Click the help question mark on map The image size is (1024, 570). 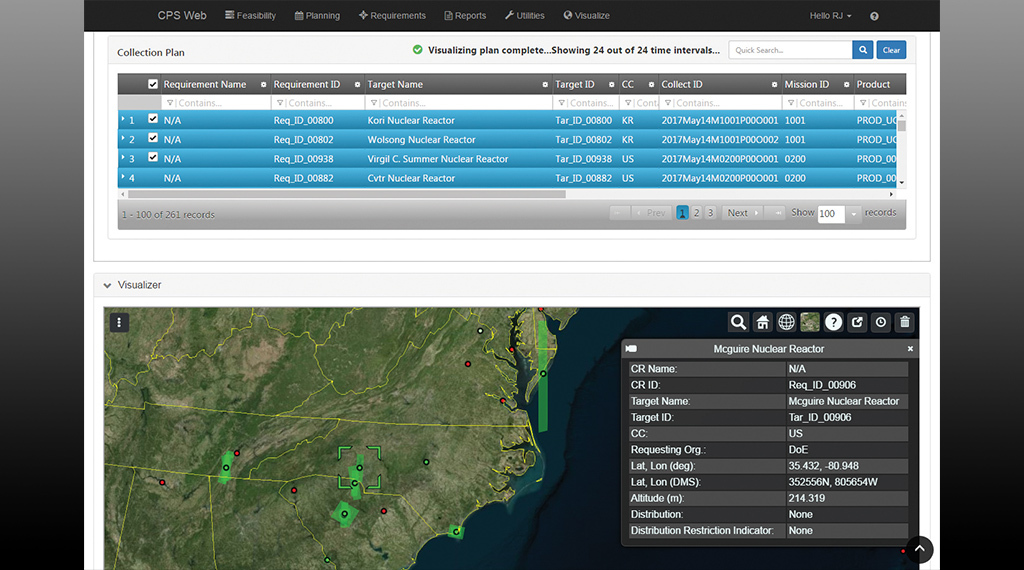coord(833,322)
